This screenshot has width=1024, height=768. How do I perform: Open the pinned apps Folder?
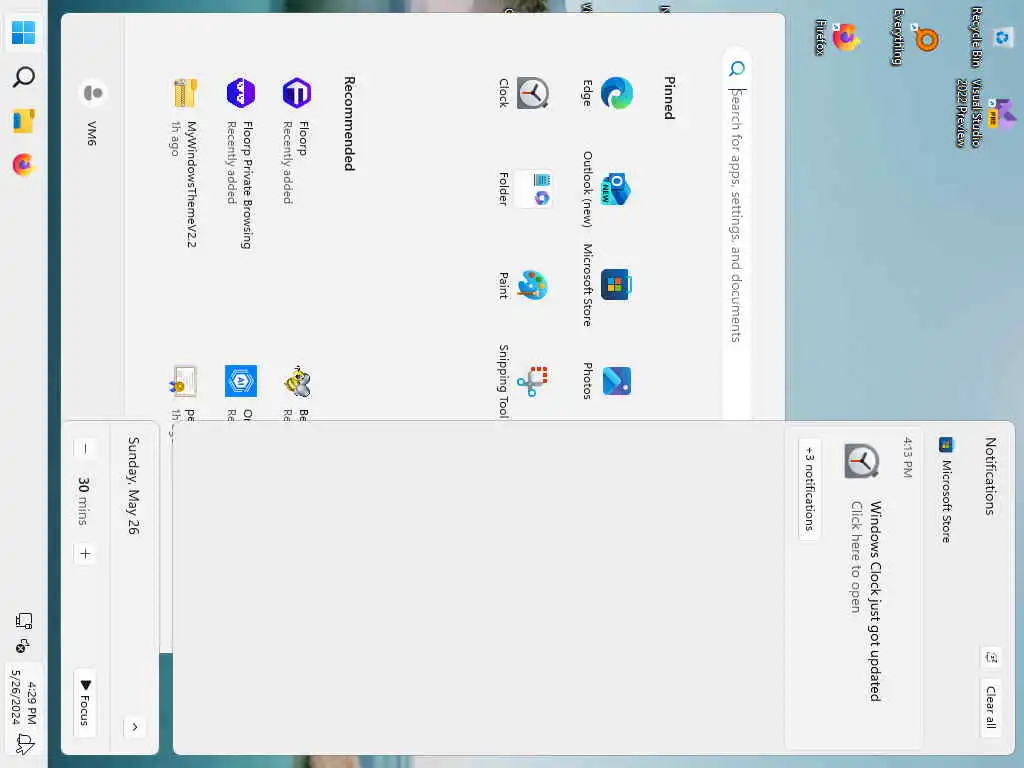pos(524,189)
